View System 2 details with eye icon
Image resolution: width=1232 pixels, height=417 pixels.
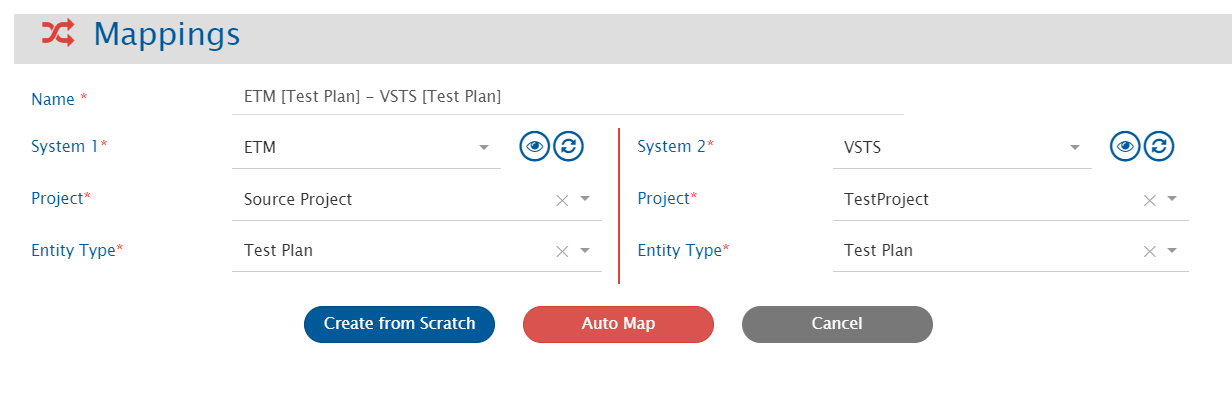(1125, 146)
